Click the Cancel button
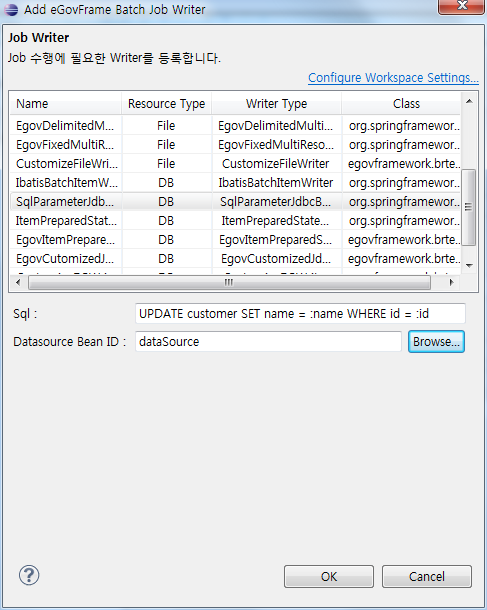 pyautogui.click(x=427, y=576)
